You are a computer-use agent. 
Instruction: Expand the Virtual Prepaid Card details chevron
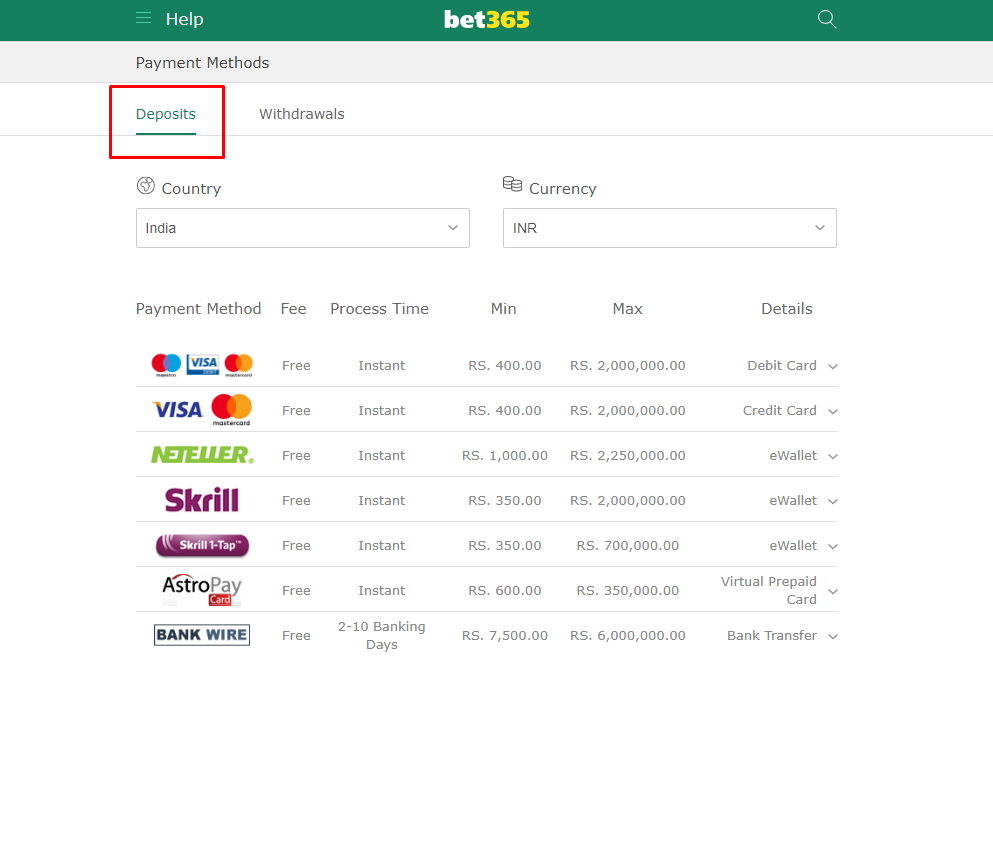[x=833, y=591]
